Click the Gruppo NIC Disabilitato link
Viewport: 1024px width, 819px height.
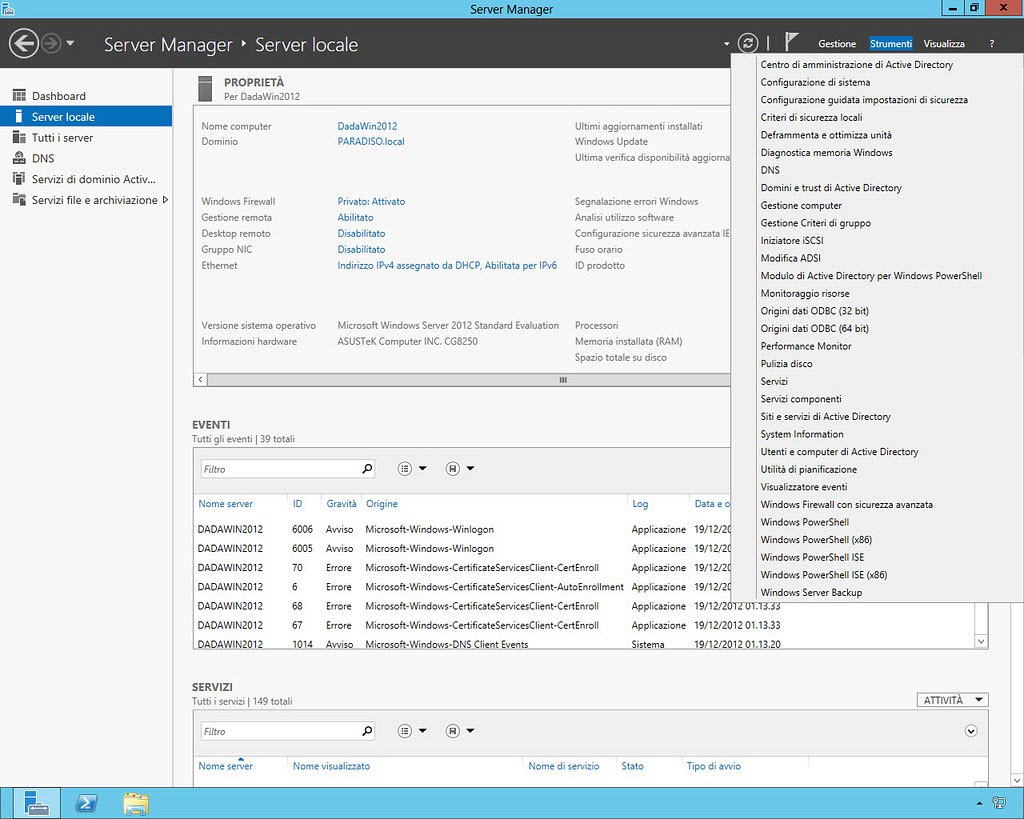361,249
